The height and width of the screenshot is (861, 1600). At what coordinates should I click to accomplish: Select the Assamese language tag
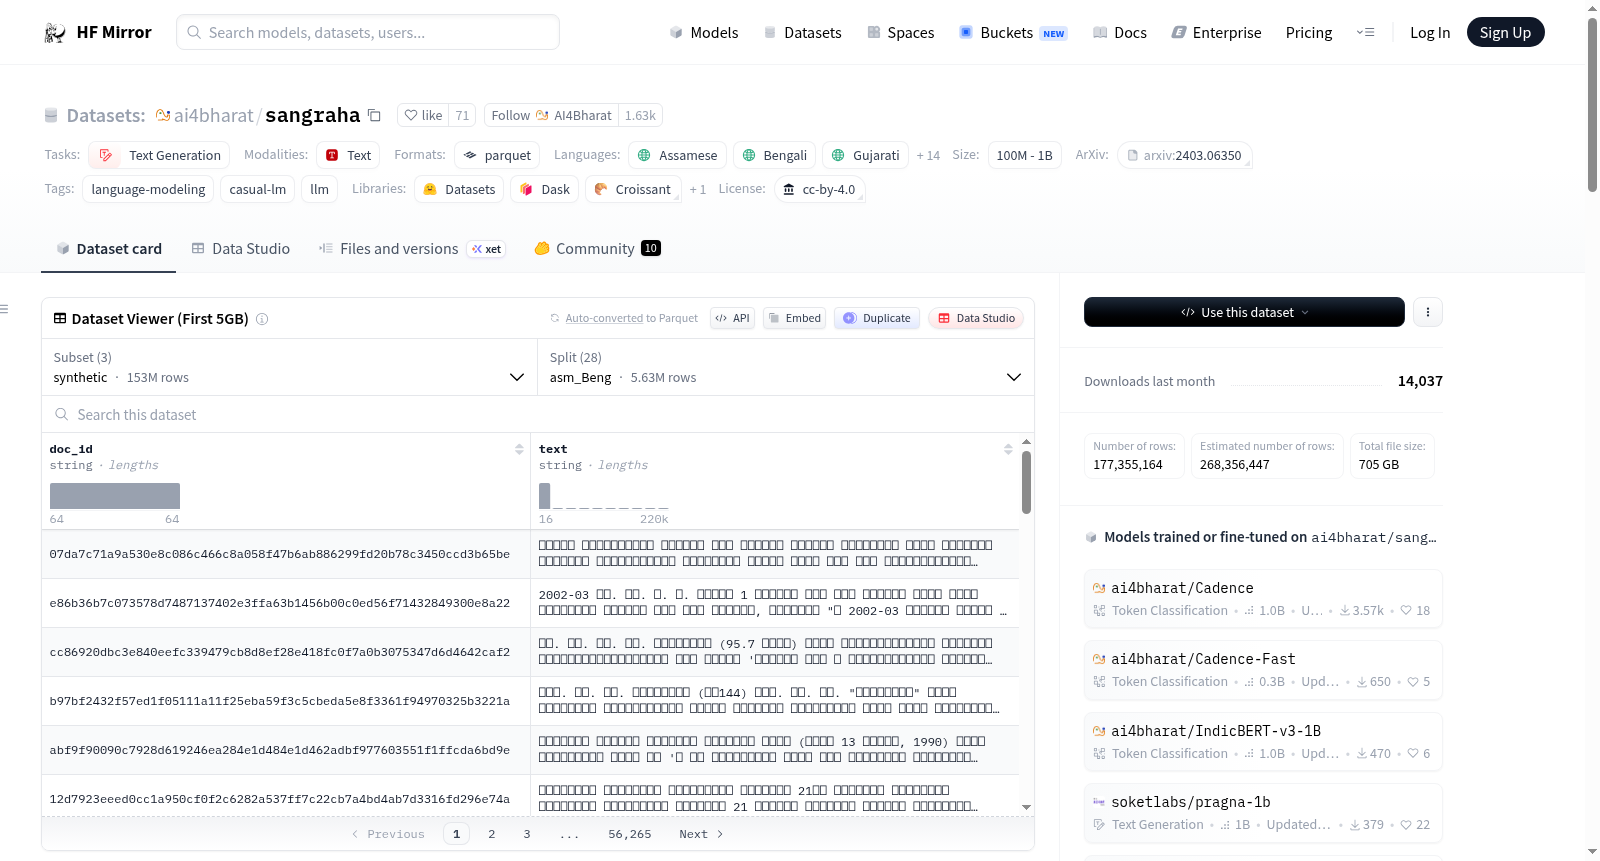tap(677, 155)
